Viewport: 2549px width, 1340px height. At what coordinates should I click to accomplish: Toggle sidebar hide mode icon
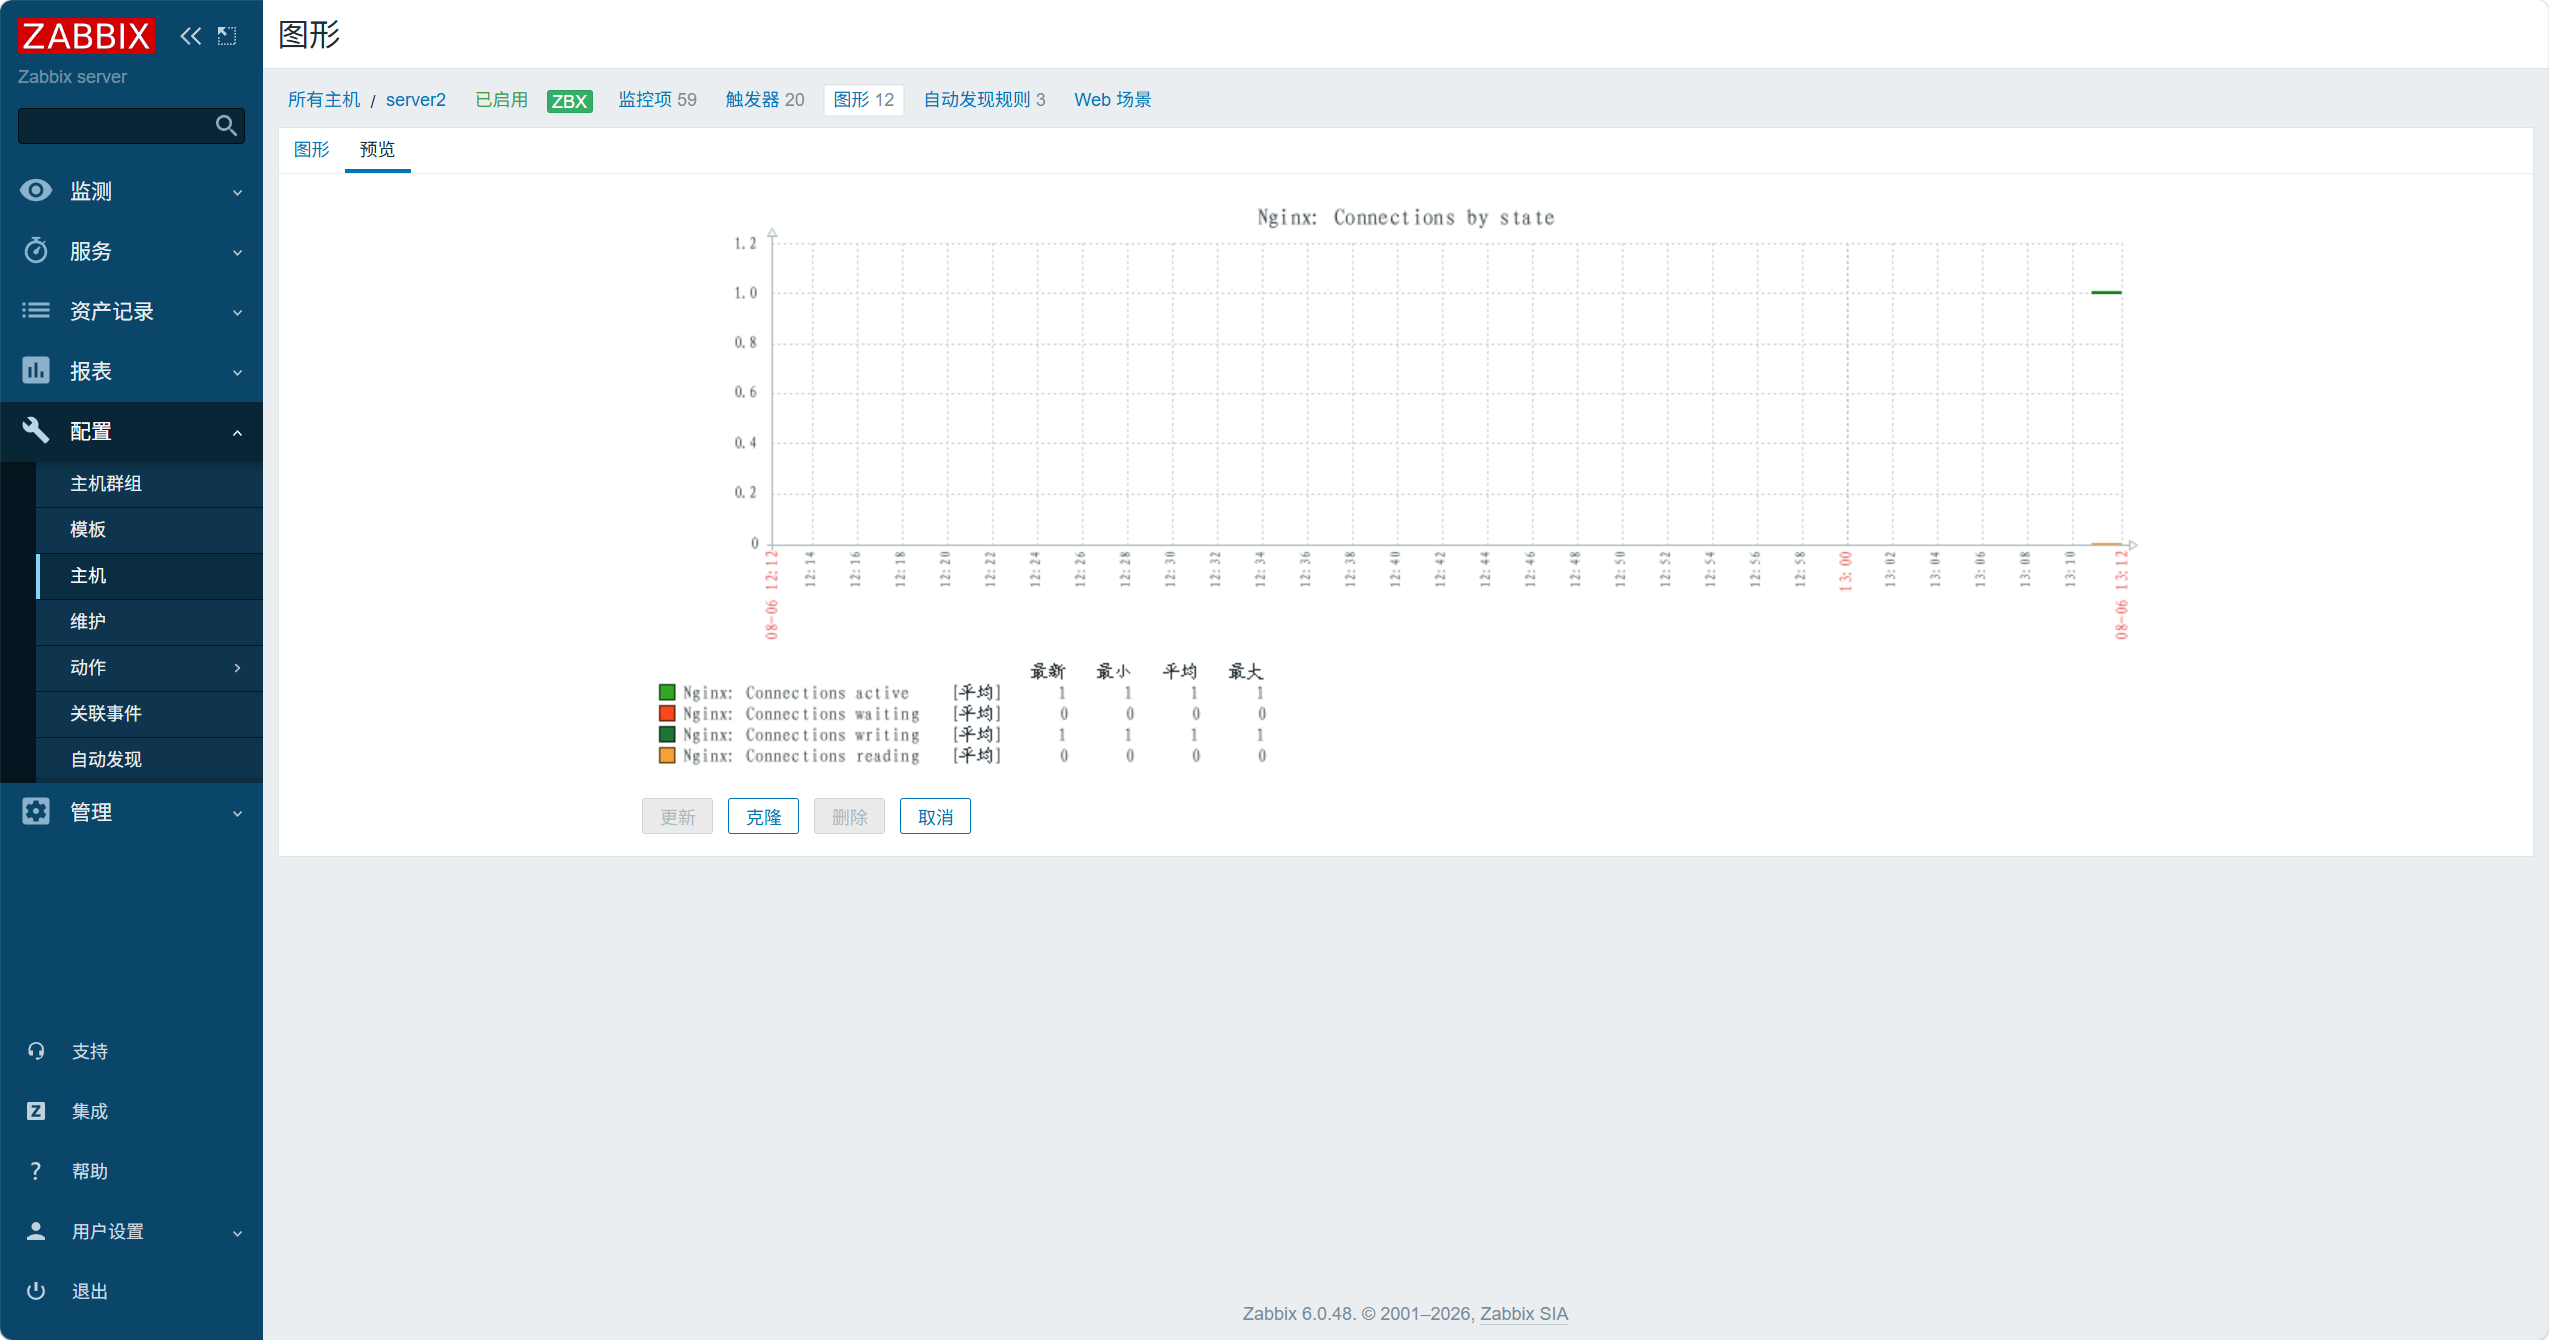coord(228,36)
